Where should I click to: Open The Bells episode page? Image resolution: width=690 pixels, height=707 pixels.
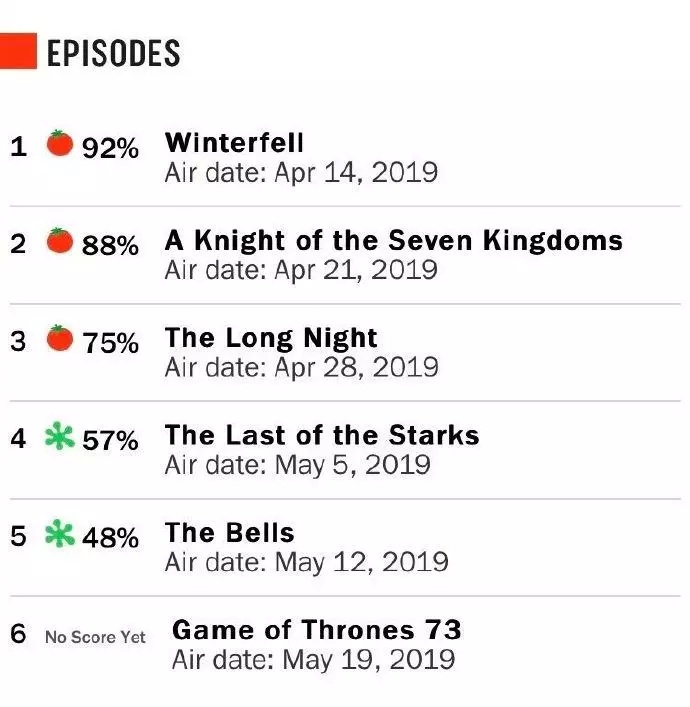230,533
